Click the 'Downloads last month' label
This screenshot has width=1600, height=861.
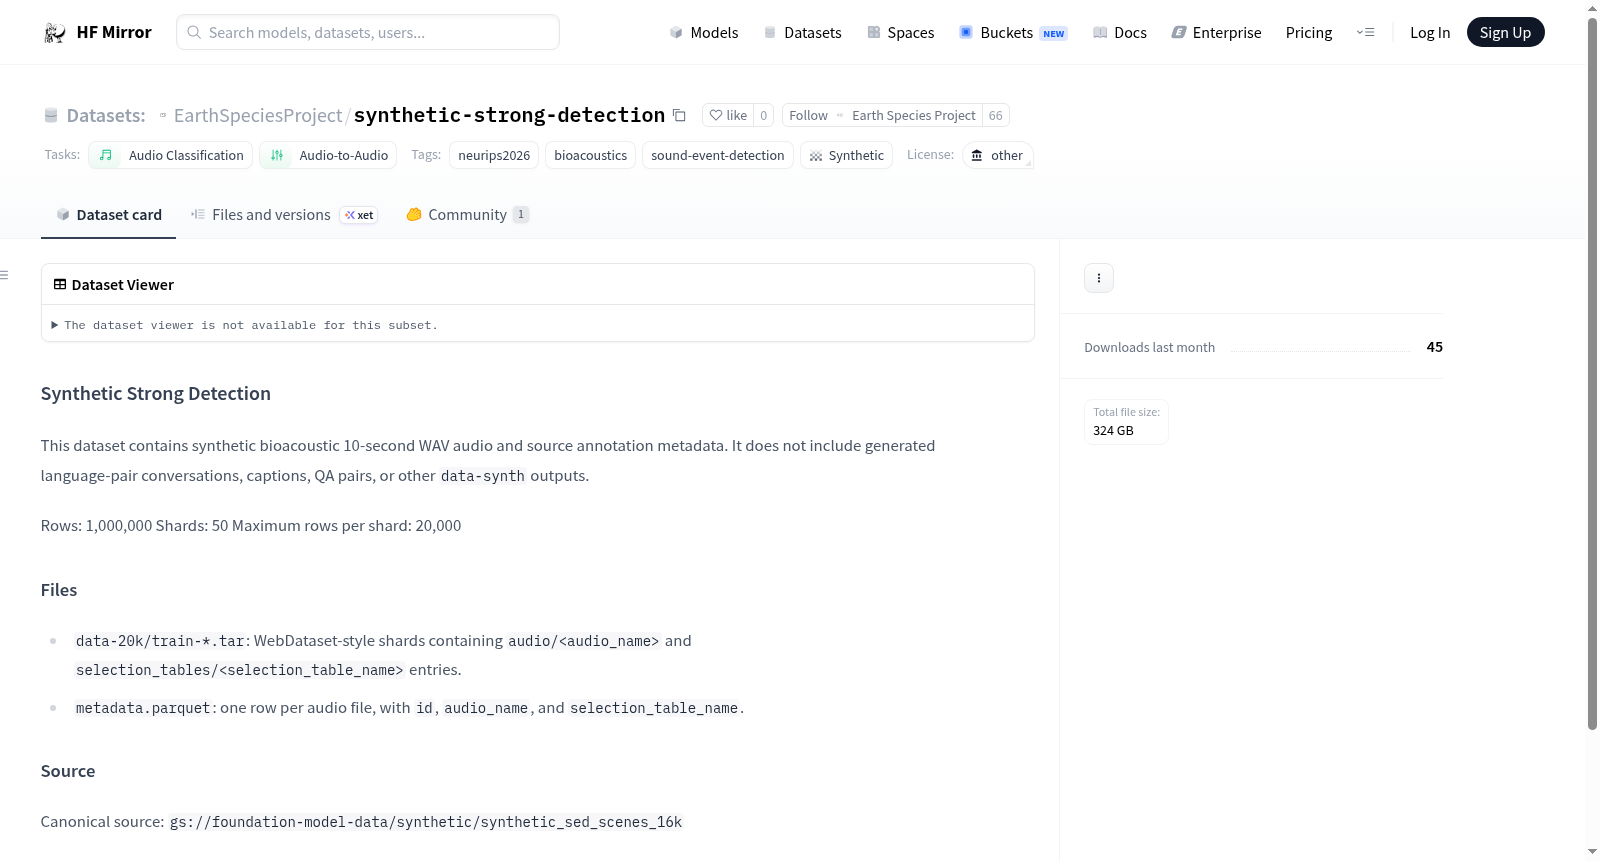point(1150,347)
